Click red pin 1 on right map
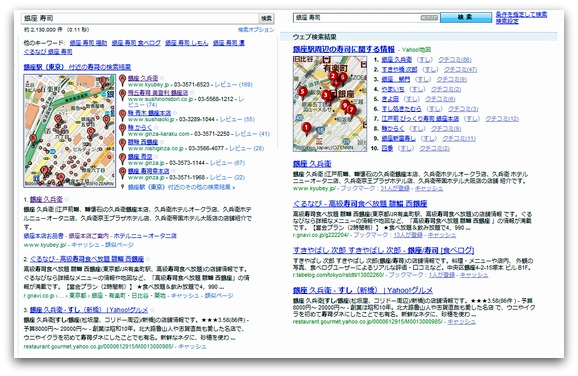This screenshot has width=578, height=376. tap(306, 129)
